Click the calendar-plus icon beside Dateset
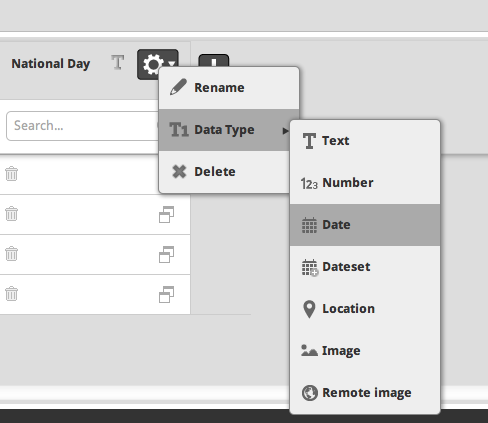 310,268
